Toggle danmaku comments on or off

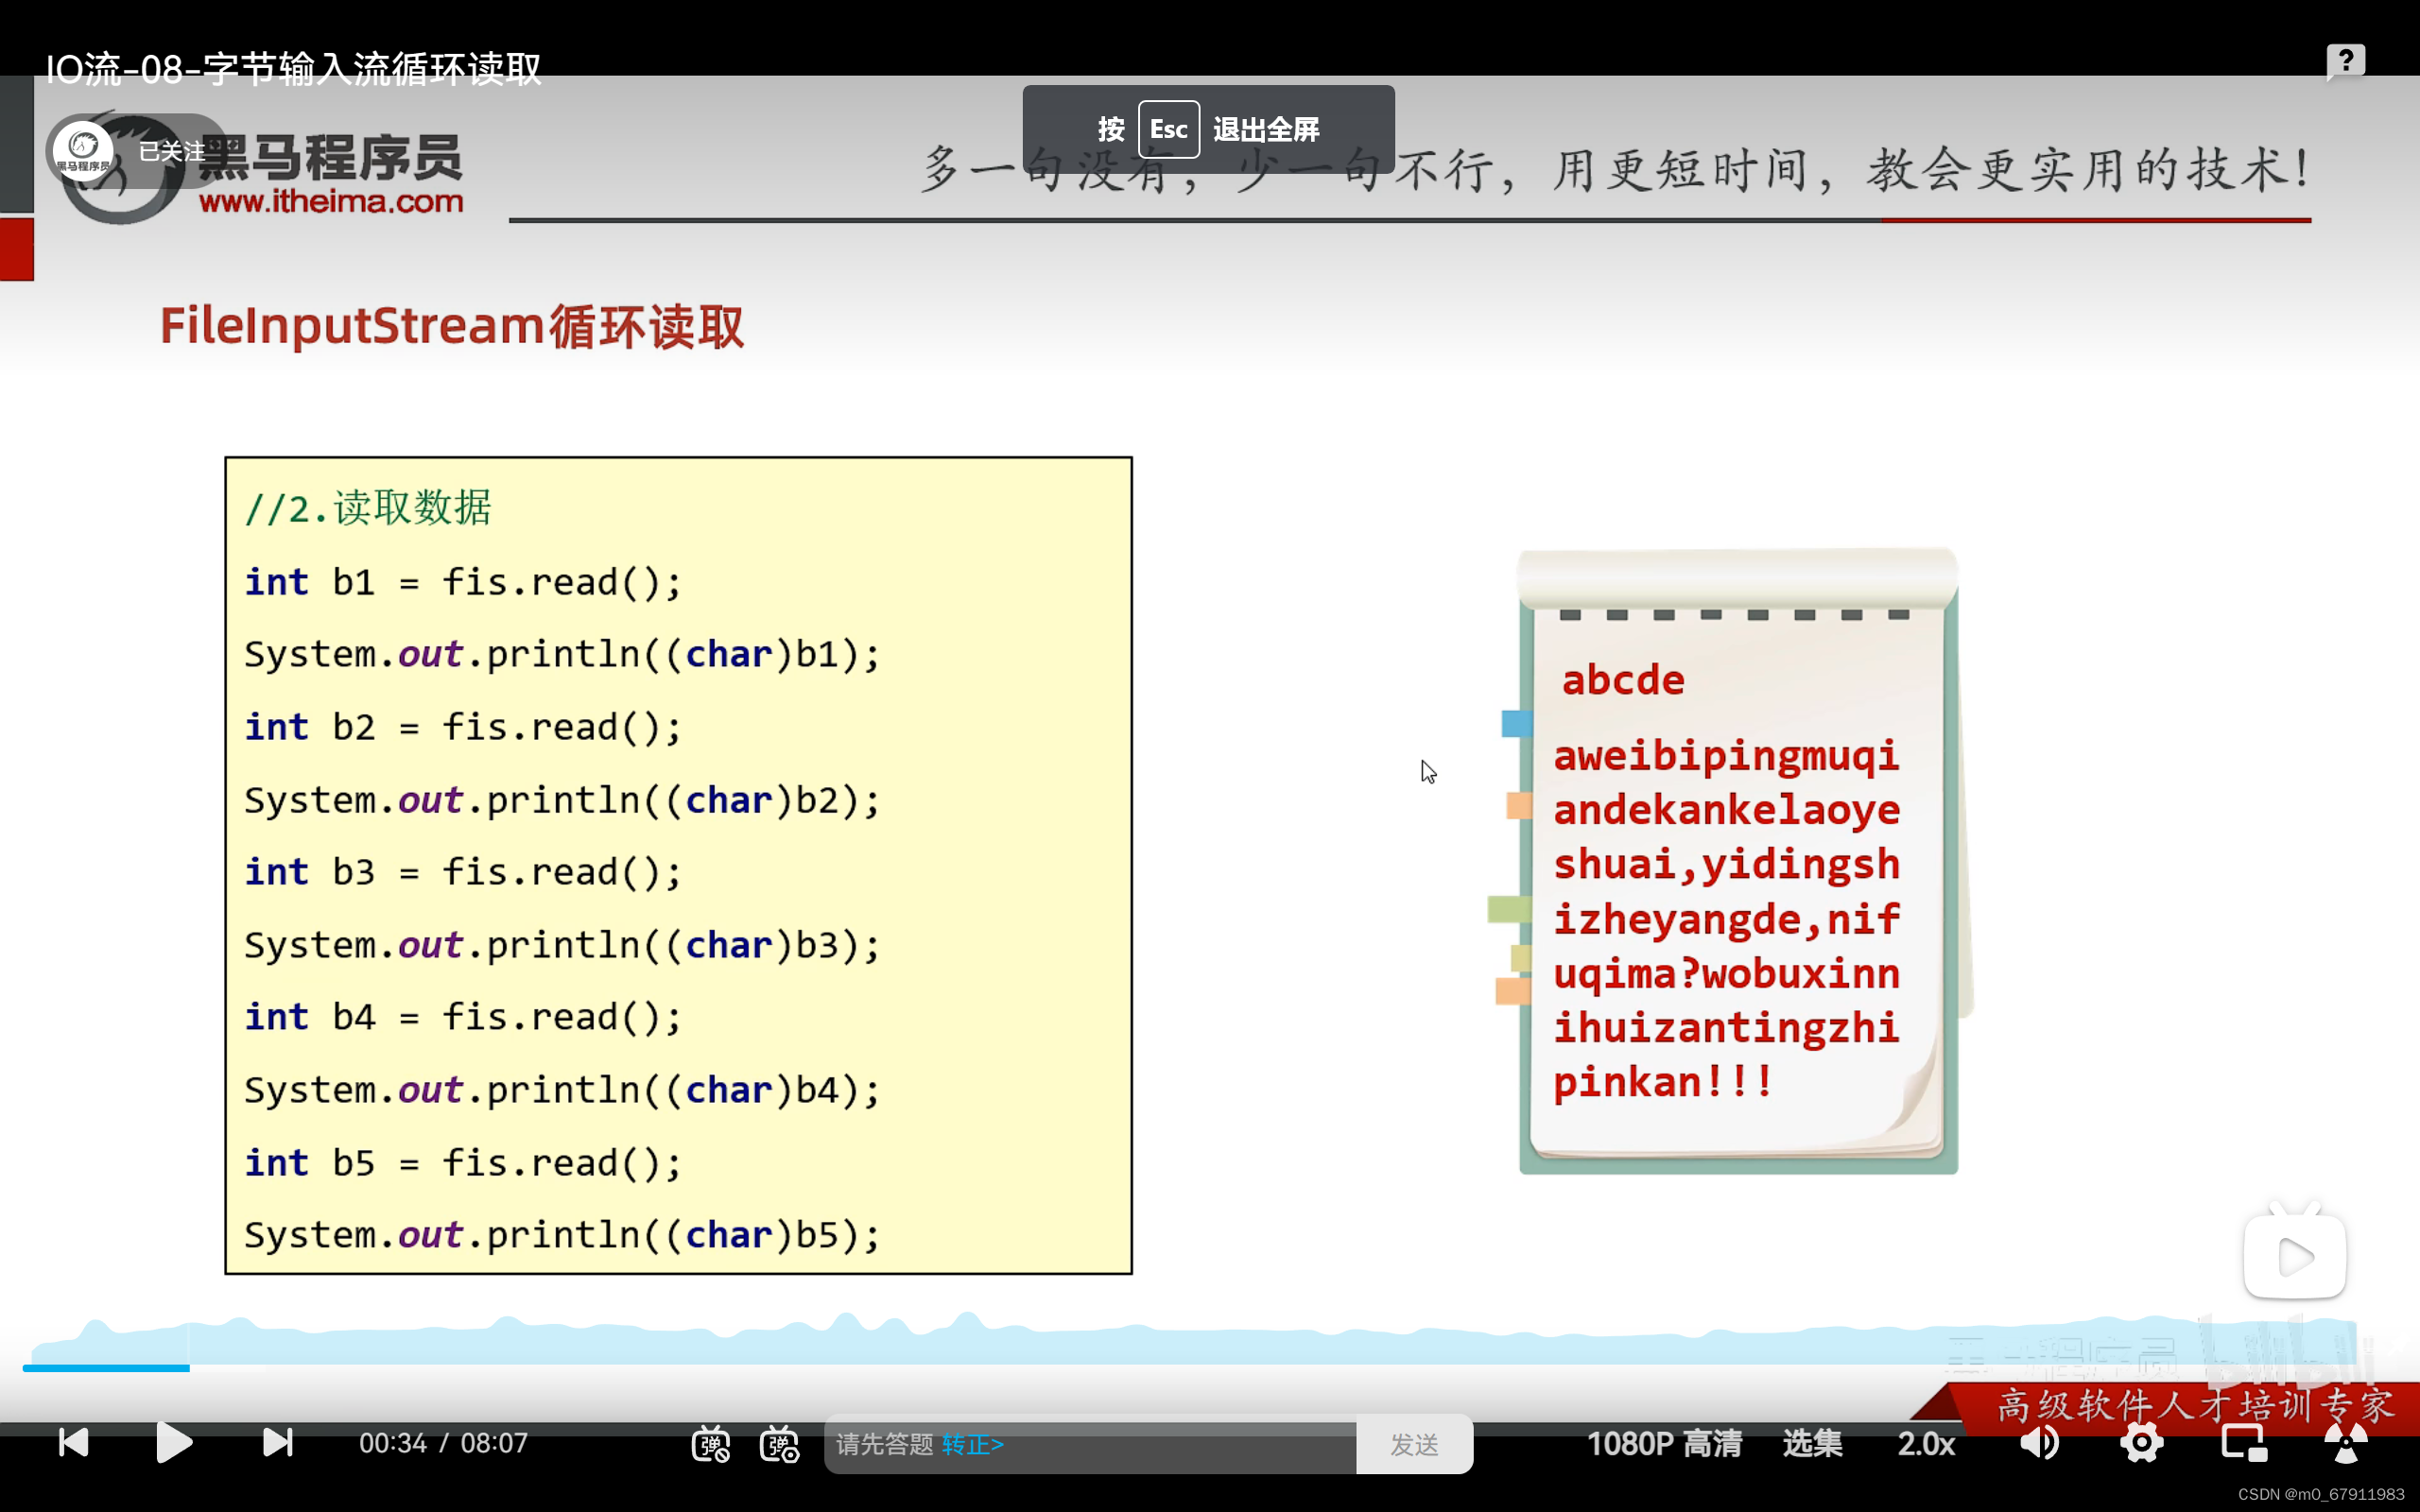coord(710,1444)
